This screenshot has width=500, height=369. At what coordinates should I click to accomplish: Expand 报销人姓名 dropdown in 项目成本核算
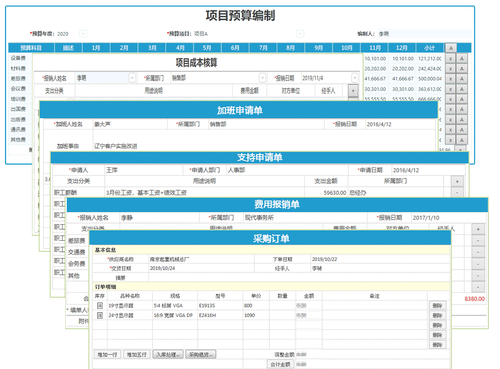pos(132,78)
